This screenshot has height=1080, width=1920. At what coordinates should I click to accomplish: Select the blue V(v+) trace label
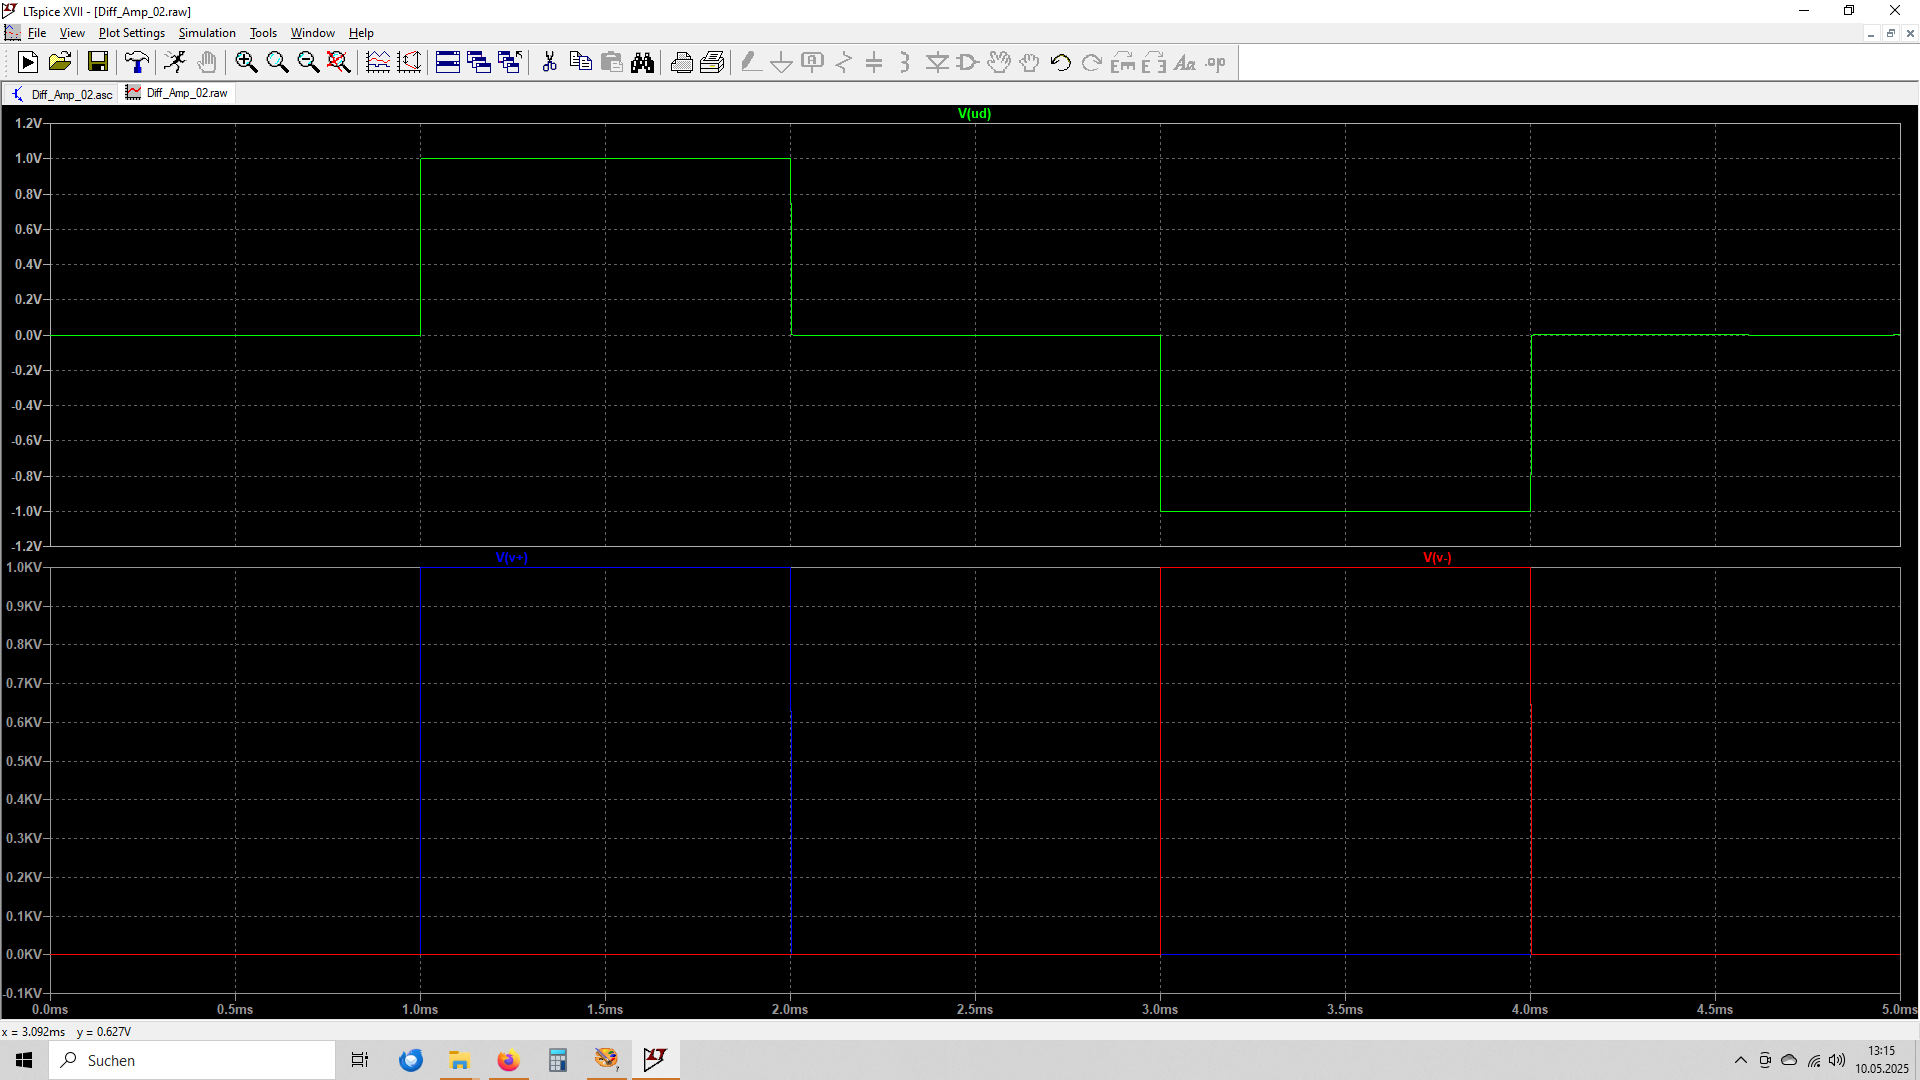coord(512,558)
